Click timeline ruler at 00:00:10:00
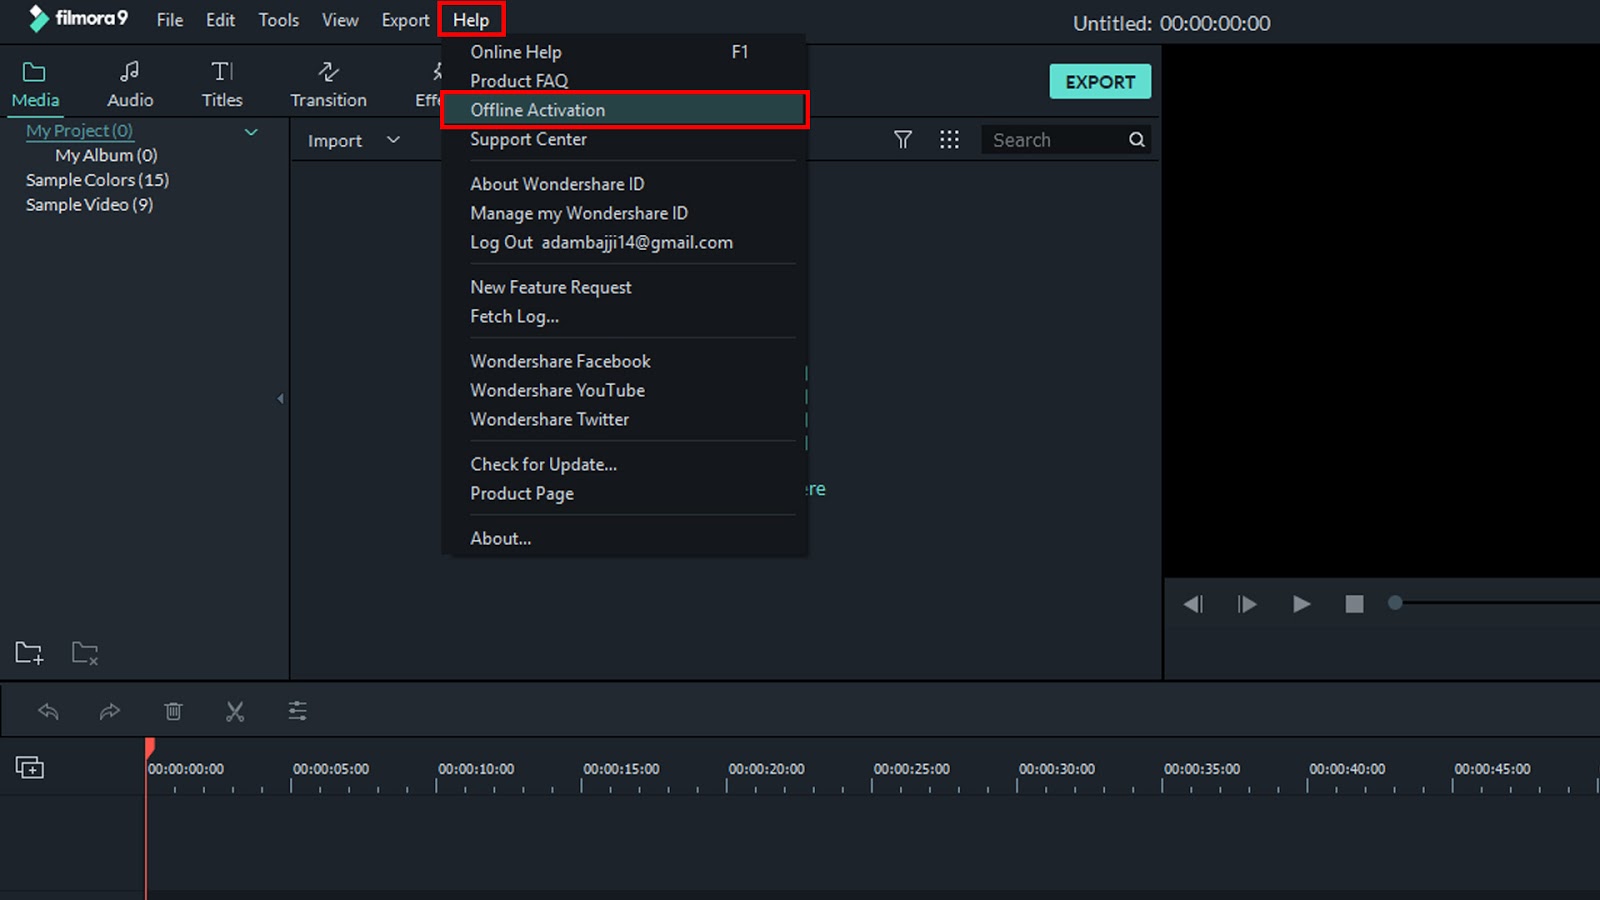This screenshot has height=900, width=1600. pyautogui.click(x=476, y=769)
